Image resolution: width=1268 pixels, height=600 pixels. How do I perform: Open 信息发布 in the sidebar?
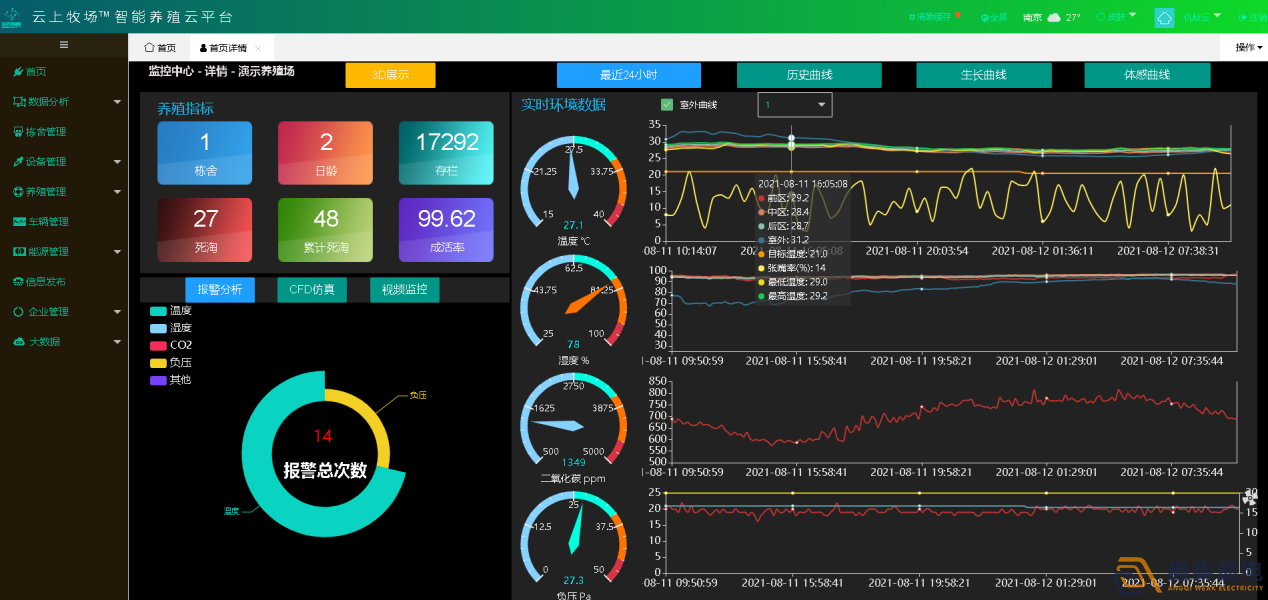tap(45, 282)
